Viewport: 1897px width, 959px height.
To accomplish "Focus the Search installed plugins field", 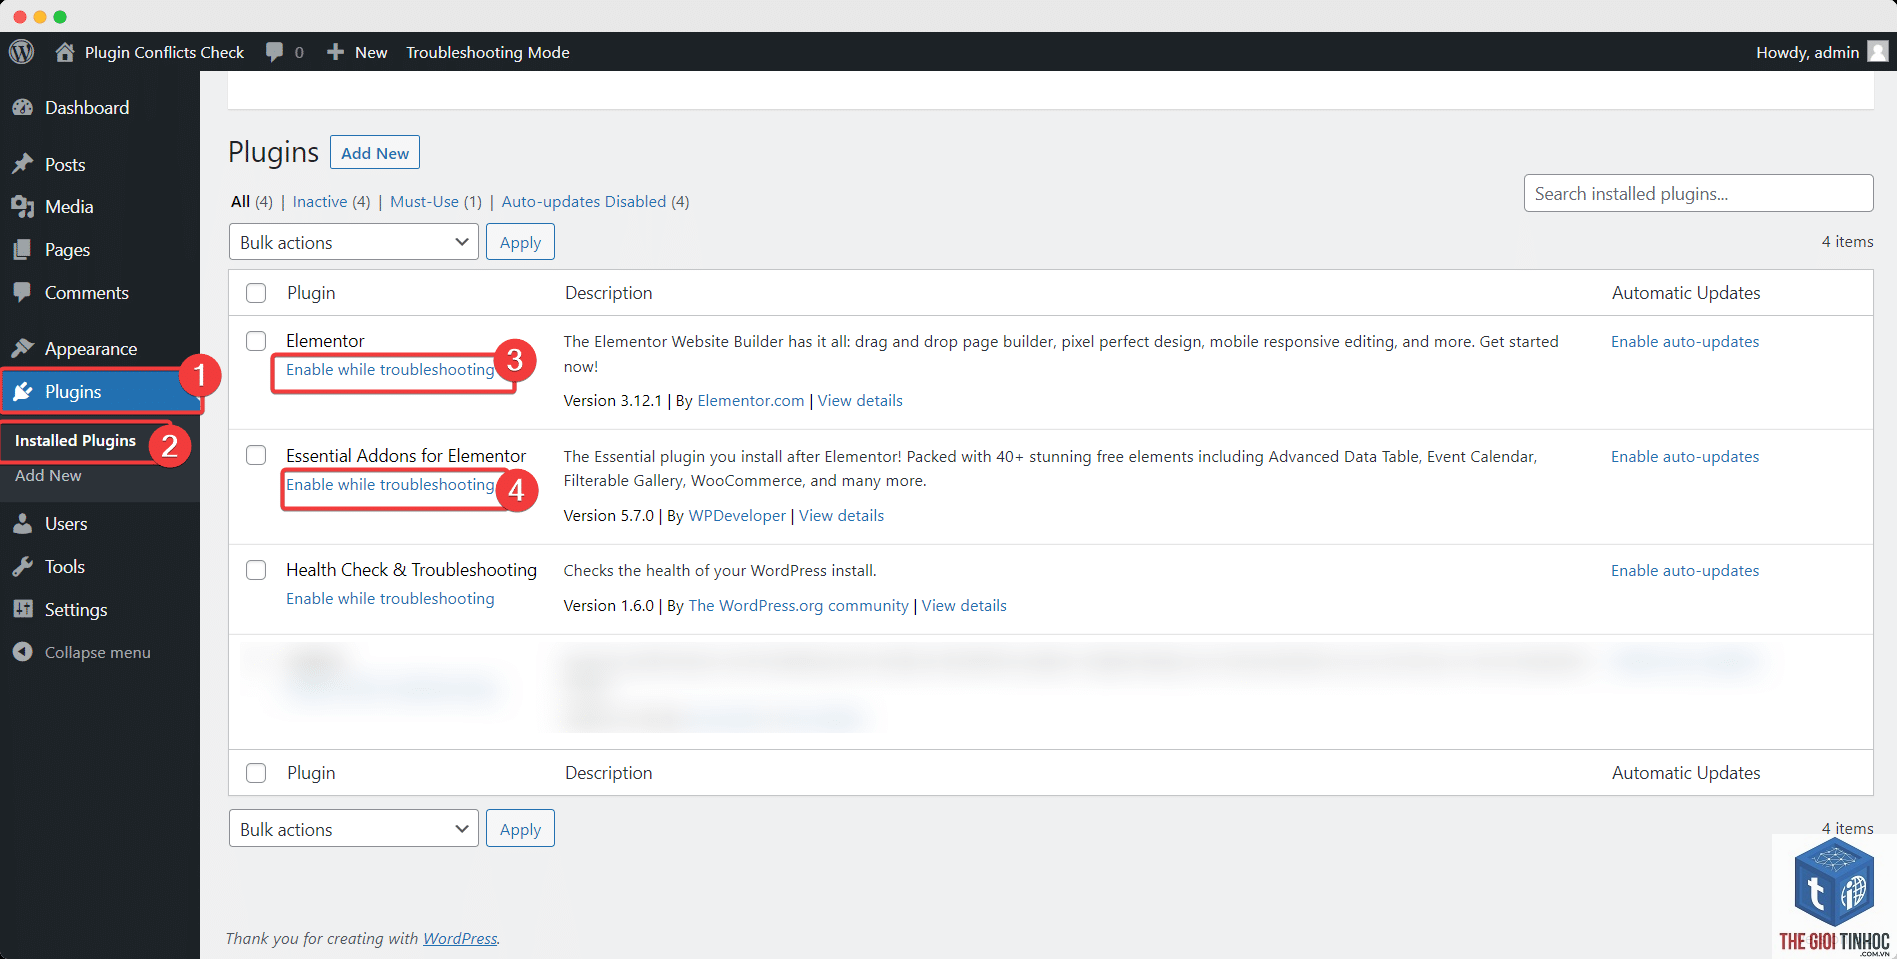I will pyautogui.click(x=1698, y=193).
